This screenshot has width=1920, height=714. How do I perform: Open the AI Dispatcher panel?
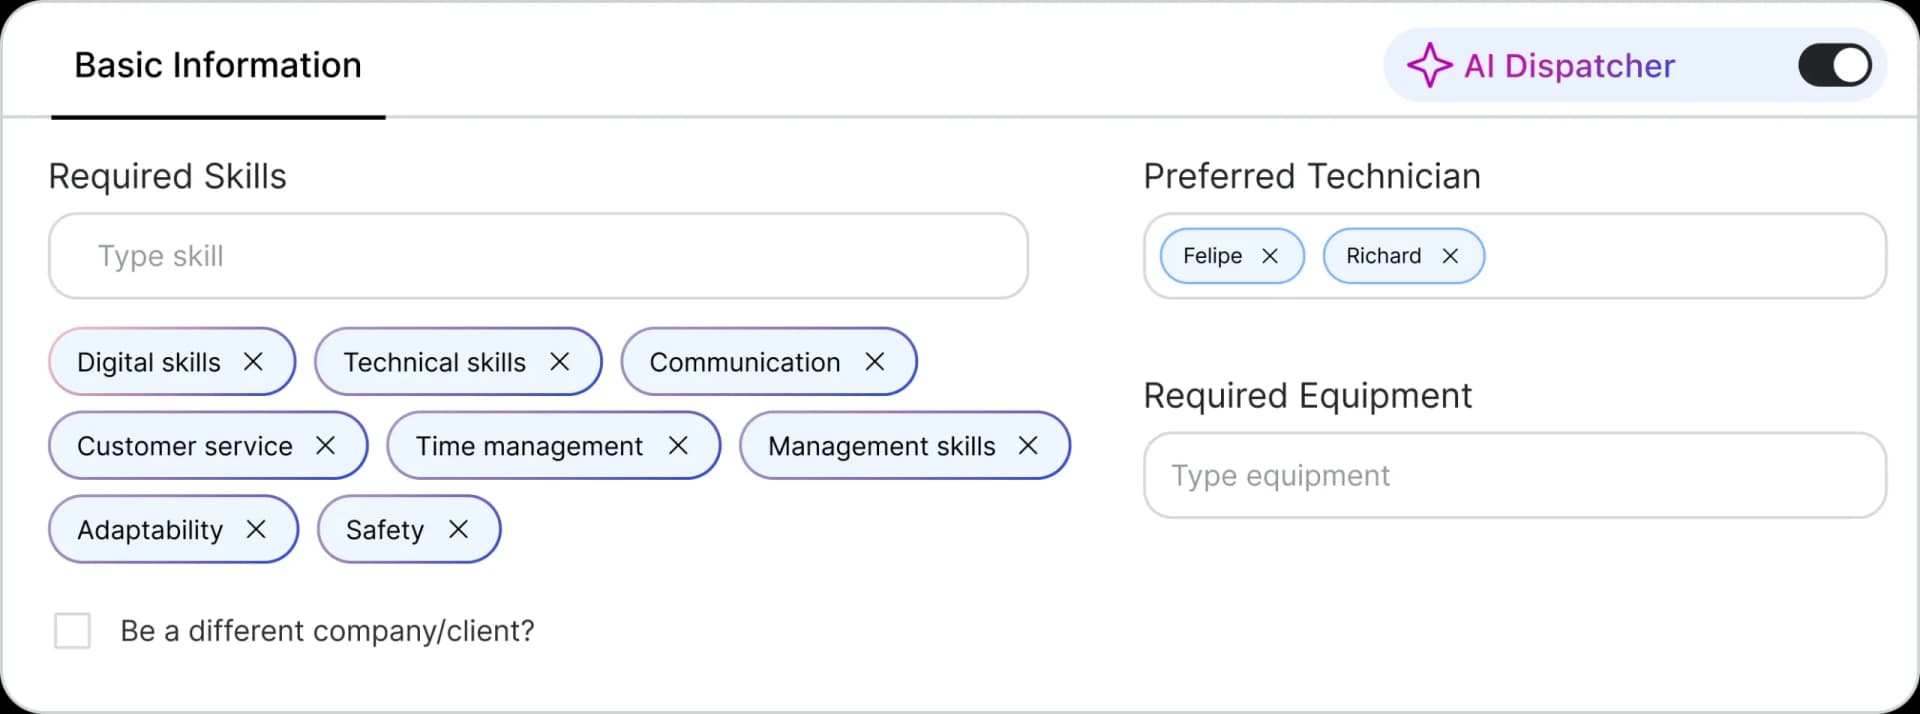pos(1568,66)
